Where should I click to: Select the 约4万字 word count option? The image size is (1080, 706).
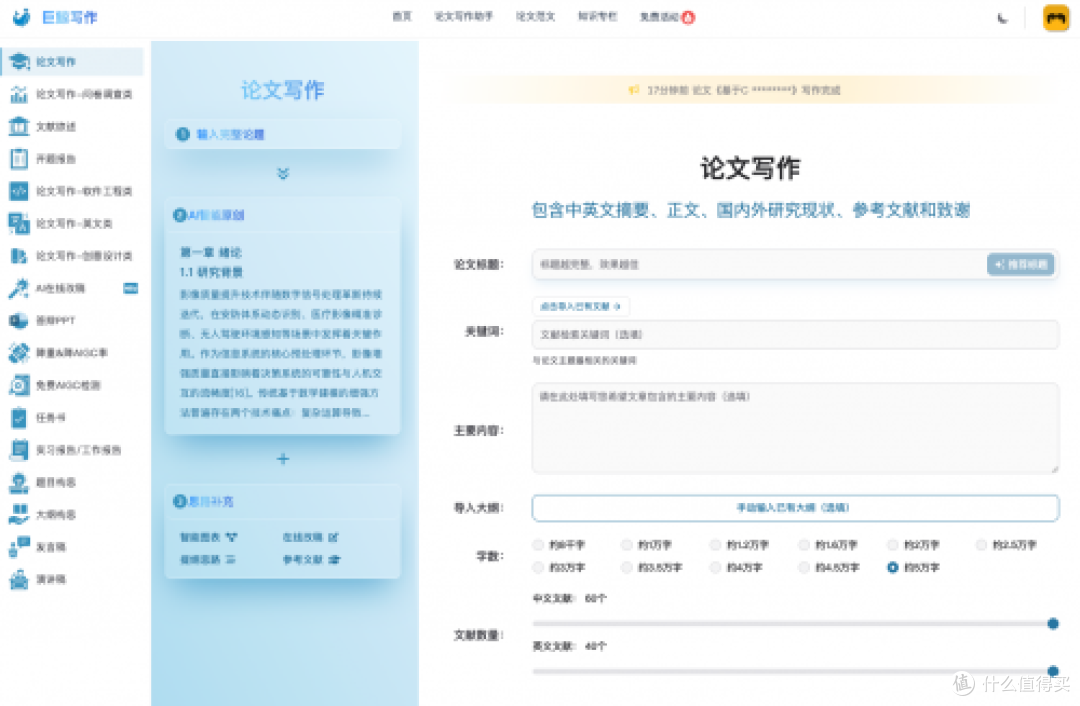(716, 568)
